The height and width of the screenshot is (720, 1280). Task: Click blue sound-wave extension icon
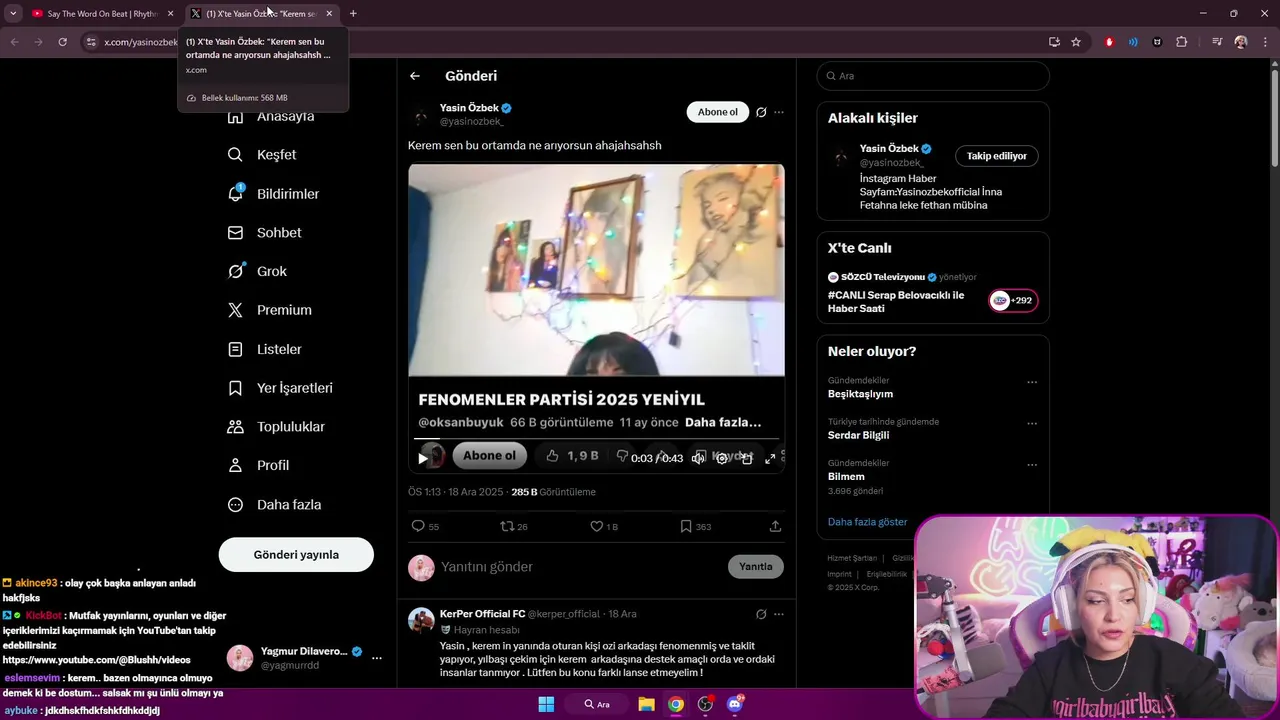(x=1133, y=42)
